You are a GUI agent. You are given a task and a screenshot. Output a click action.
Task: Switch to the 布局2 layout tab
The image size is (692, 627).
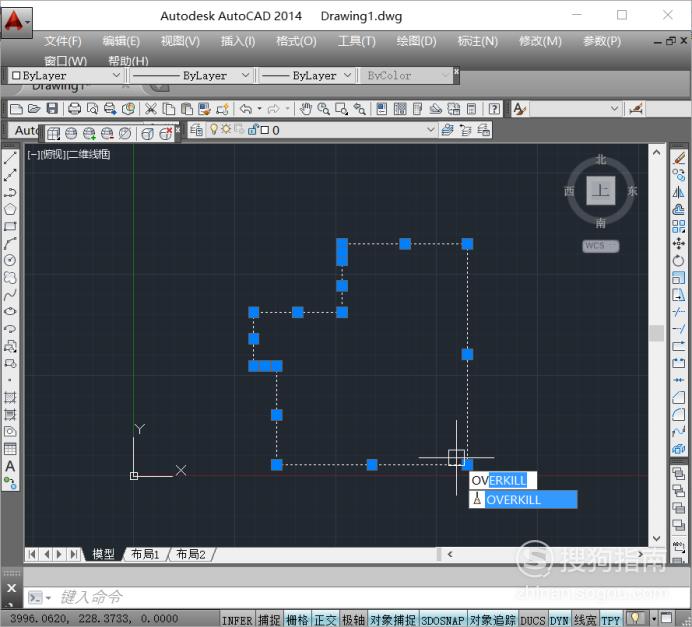pos(191,554)
